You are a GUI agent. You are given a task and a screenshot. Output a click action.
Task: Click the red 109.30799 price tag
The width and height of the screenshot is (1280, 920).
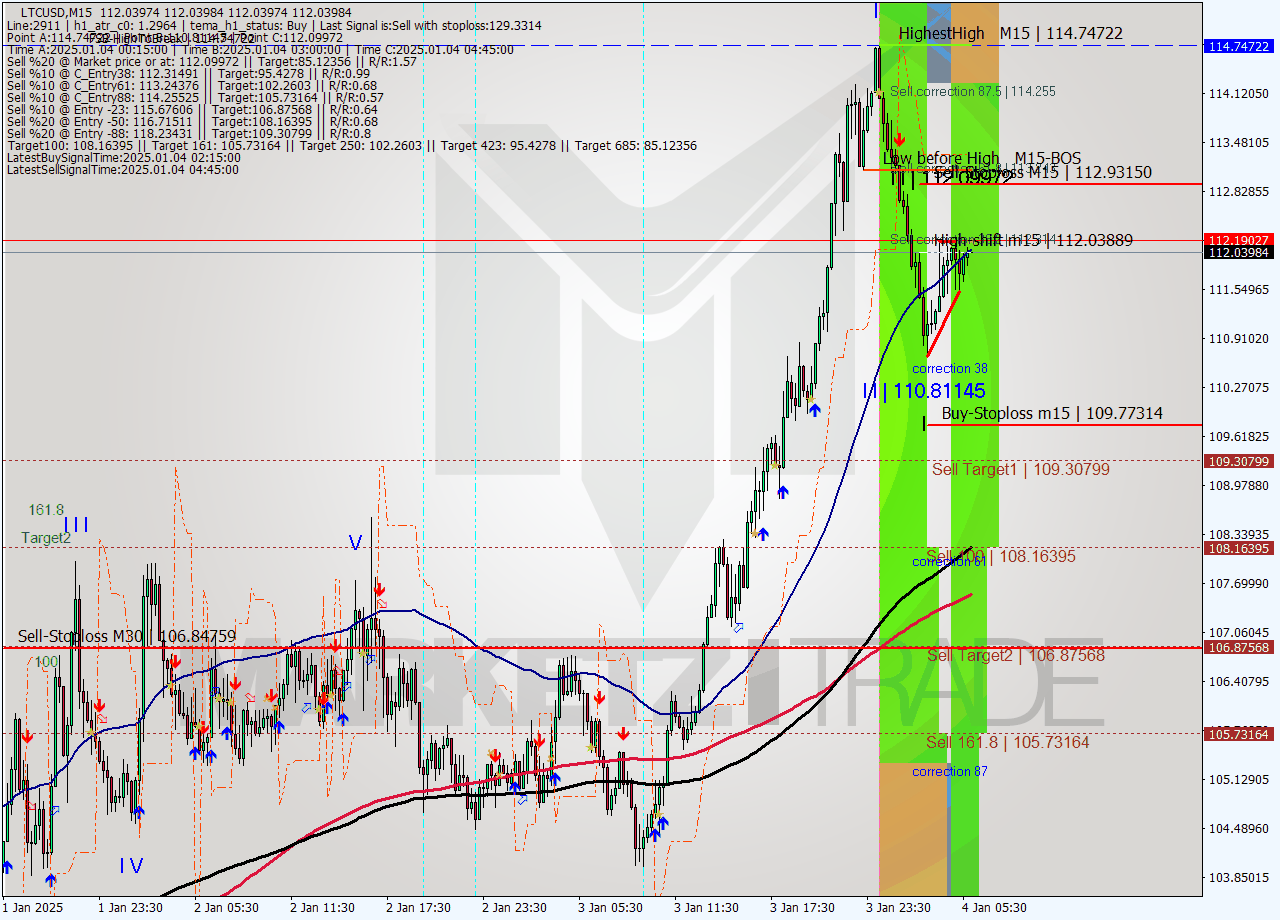[1240, 461]
